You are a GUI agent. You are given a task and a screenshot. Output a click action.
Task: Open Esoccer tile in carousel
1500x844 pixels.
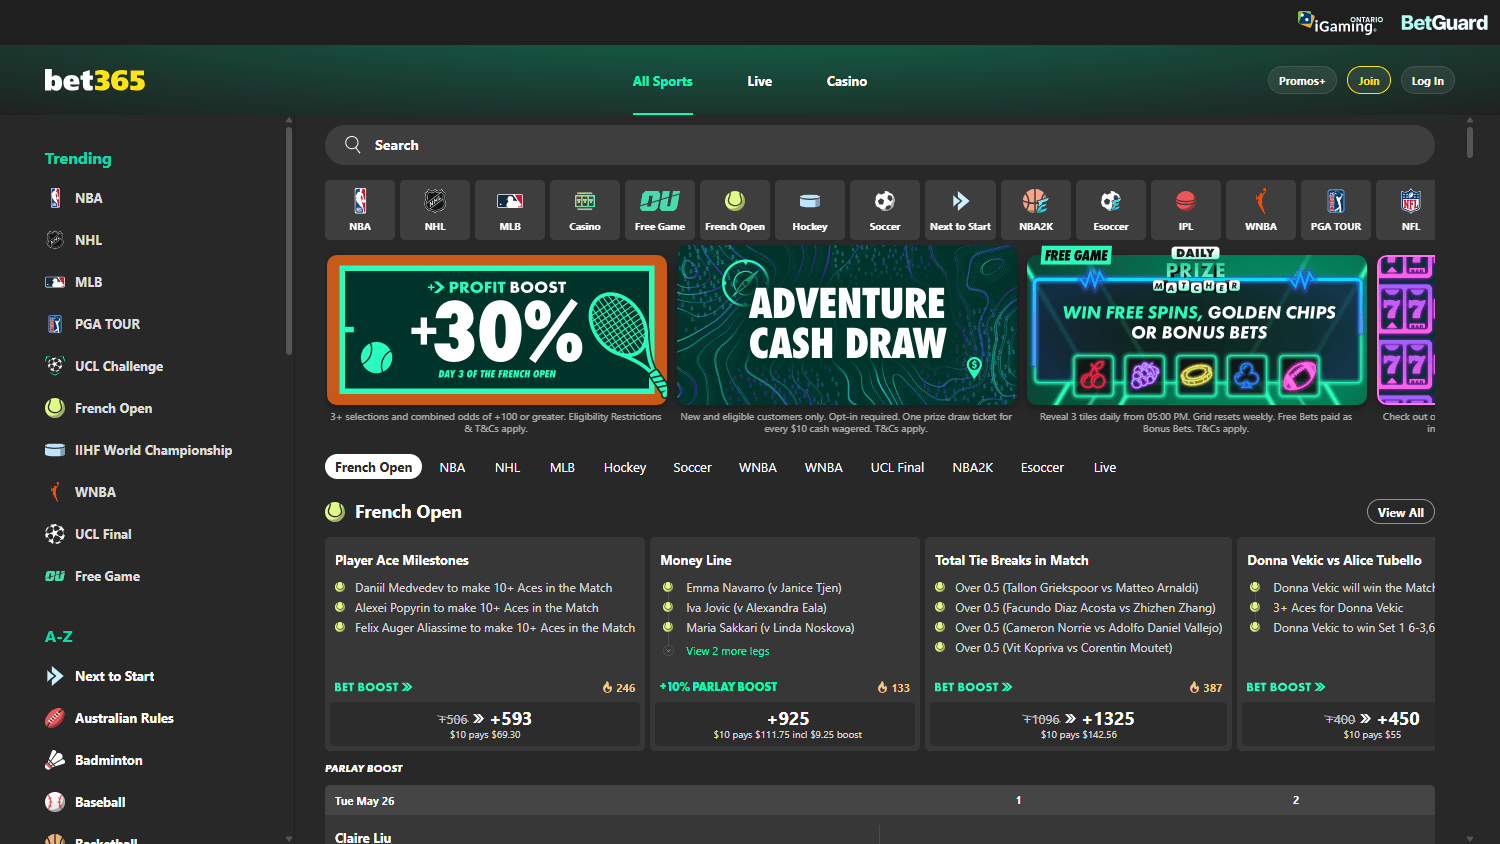point(1111,210)
